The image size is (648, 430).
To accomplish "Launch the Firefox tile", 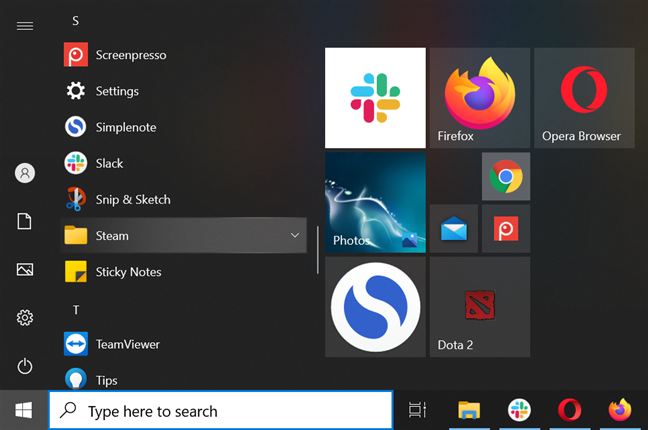I will (480, 98).
